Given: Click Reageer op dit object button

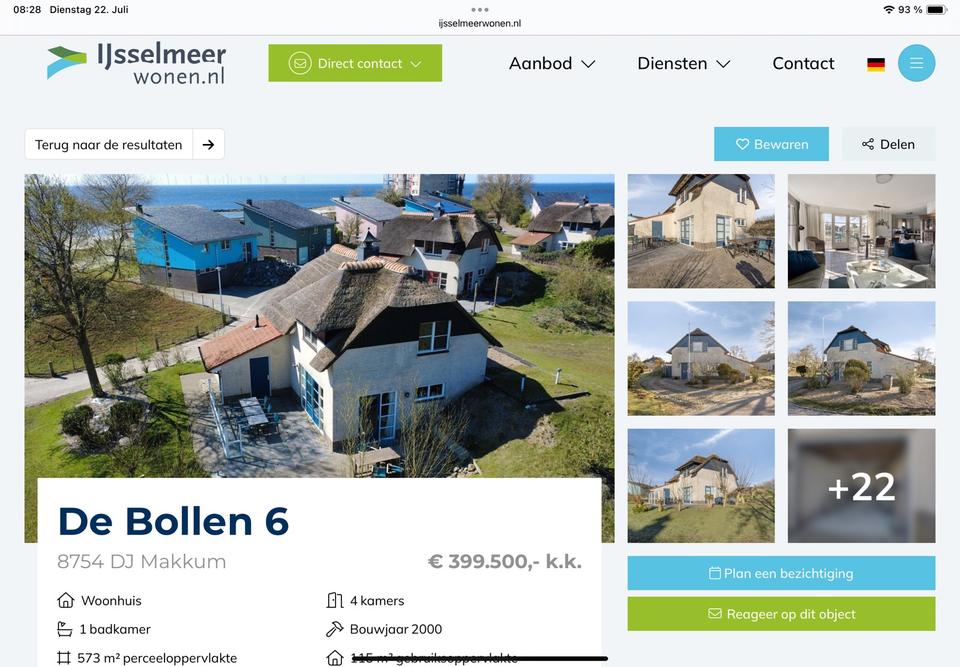Looking at the screenshot, I should coord(781,614).
